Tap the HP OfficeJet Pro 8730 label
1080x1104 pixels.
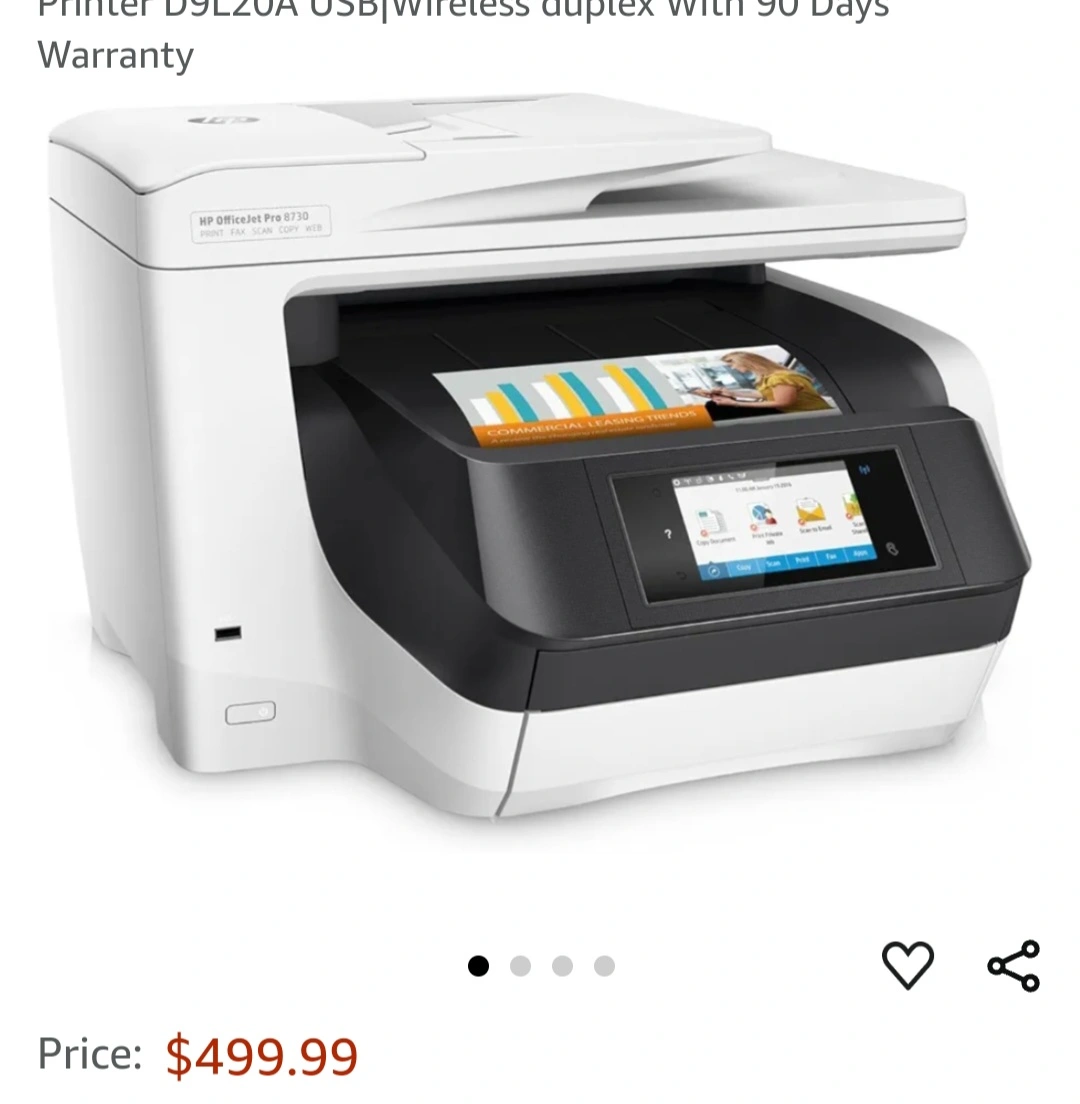pos(260,223)
